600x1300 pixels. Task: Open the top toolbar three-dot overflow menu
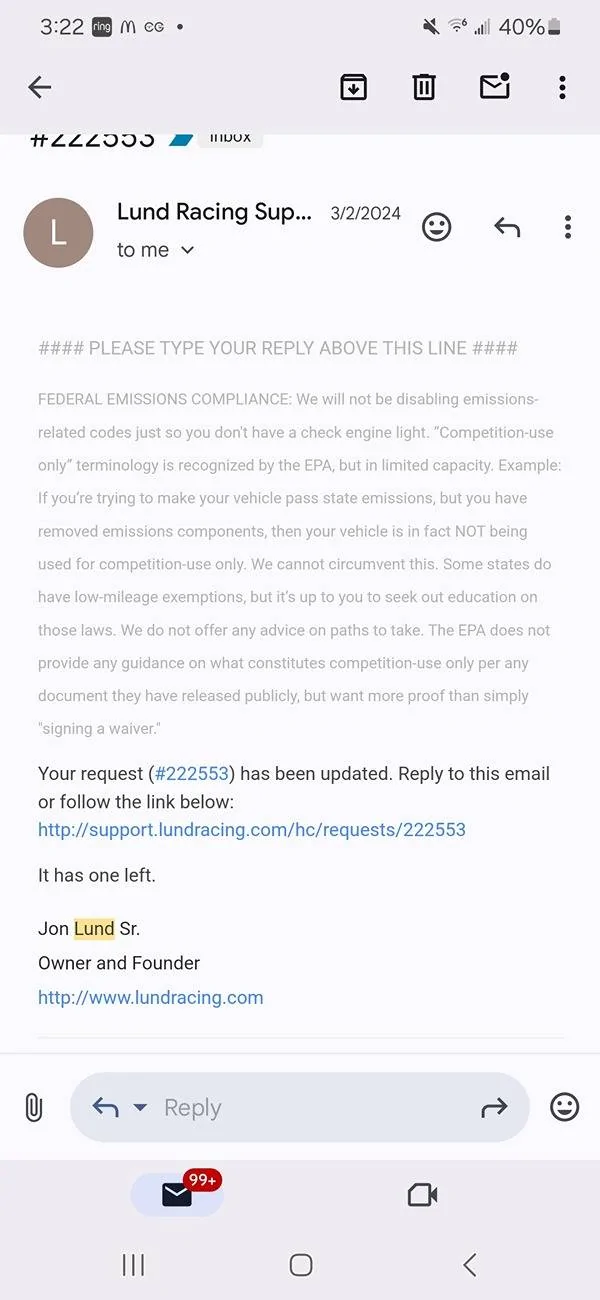pyautogui.click(x=562, y=88)
